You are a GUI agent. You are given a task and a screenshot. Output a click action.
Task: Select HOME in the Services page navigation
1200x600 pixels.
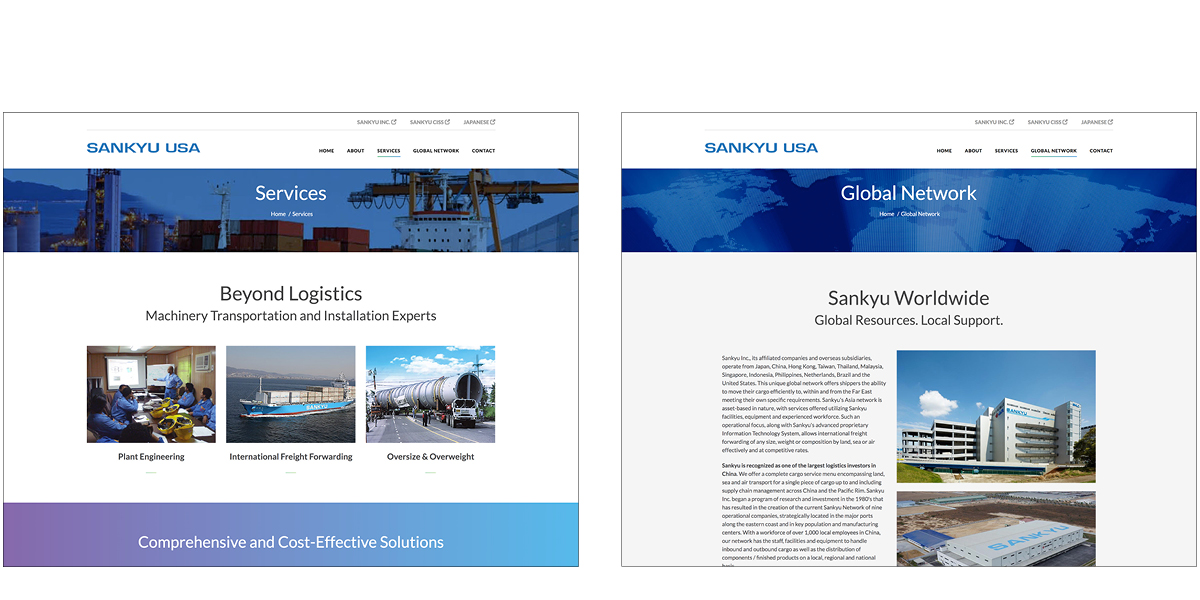pos(326,151)
